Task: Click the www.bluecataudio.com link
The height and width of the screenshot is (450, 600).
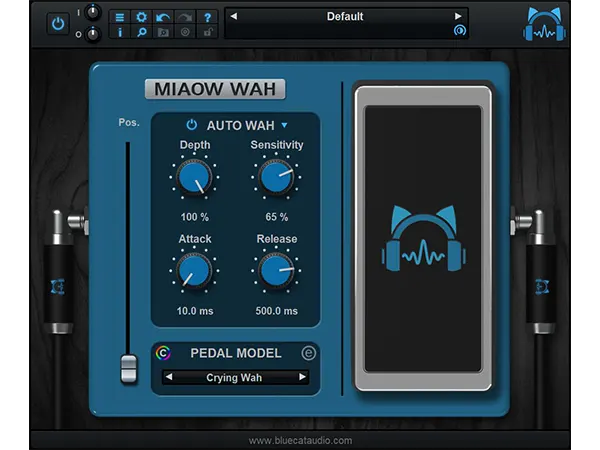Action: (299, 439)
